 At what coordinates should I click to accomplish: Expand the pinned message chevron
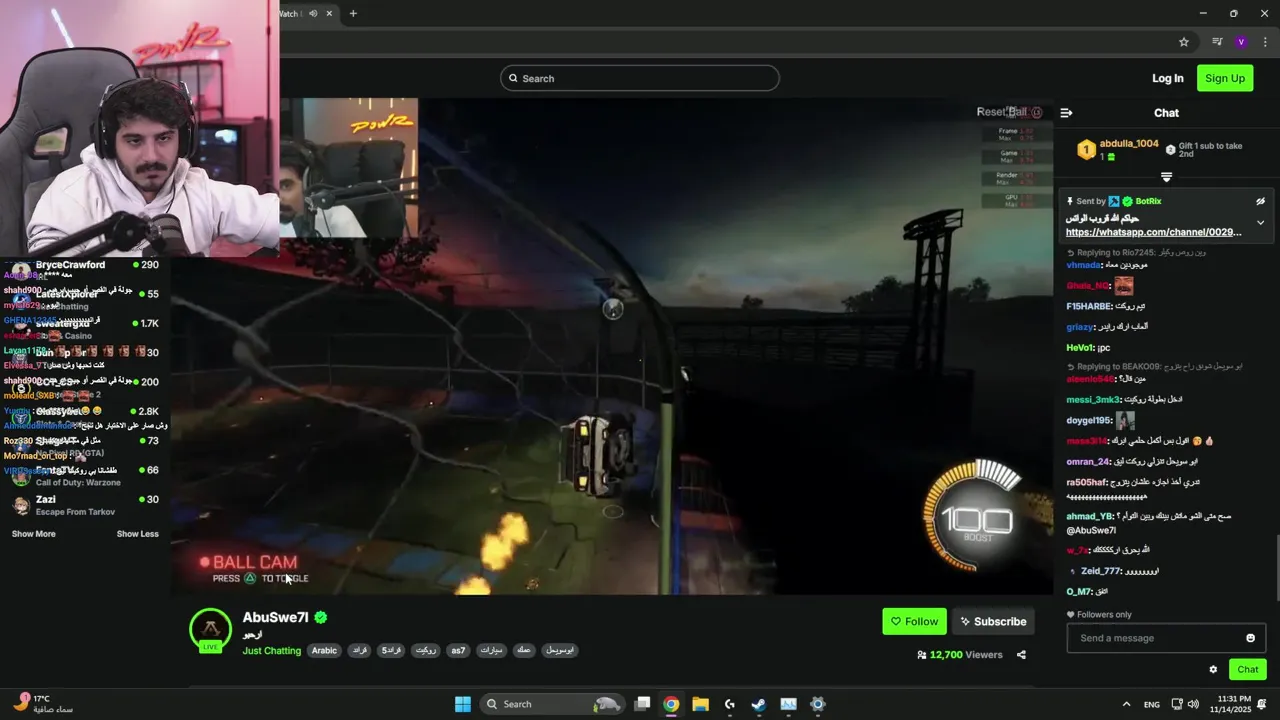click(x=1260, y=222)
